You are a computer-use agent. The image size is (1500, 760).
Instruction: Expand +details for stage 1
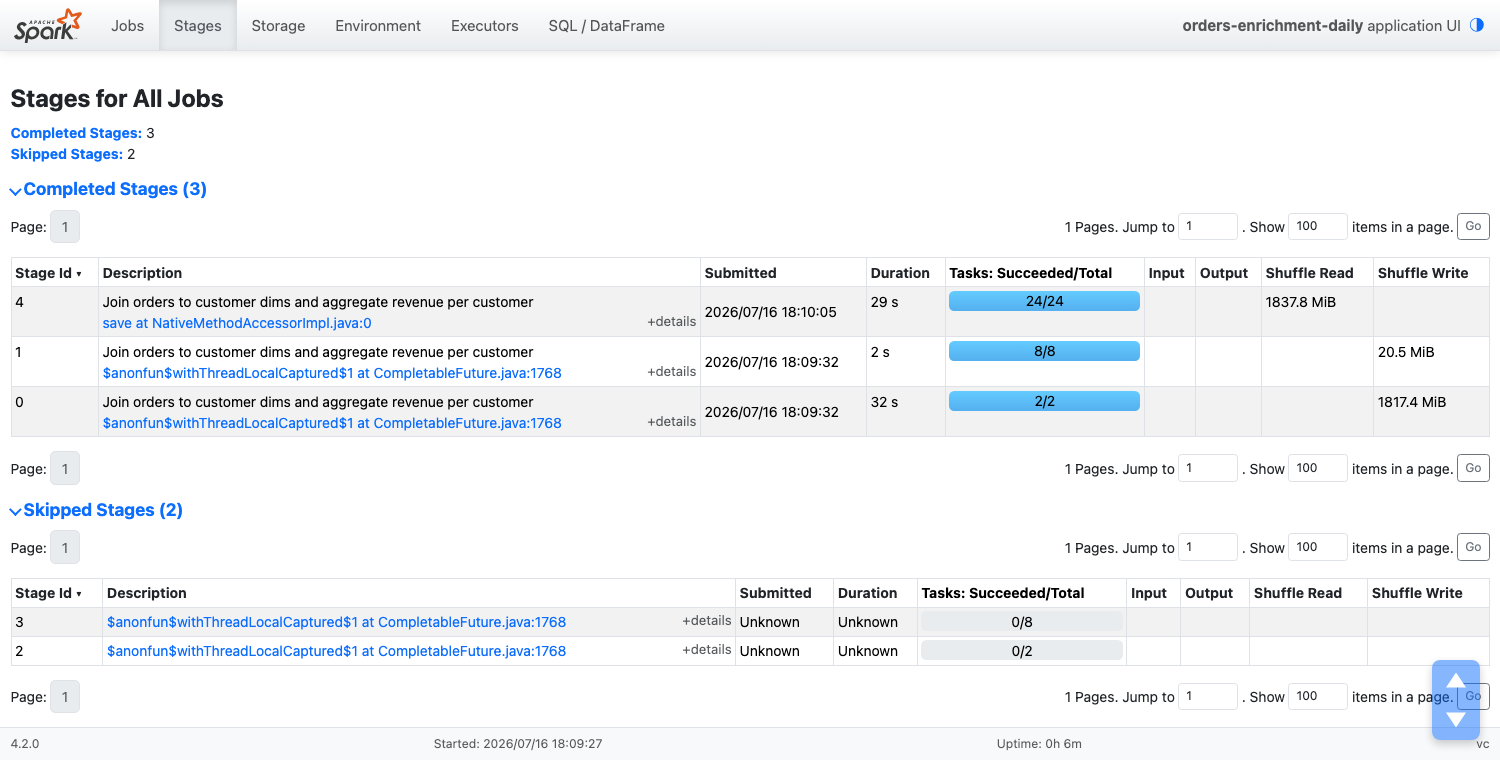click(x=671, y=372)
